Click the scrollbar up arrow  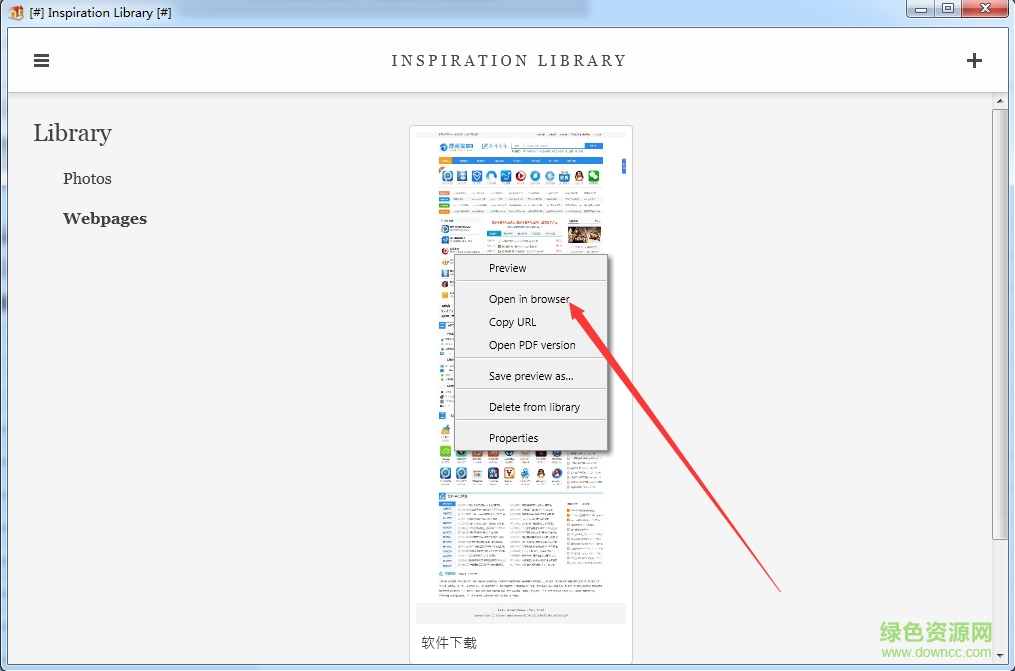click(x=1000, y=101)
